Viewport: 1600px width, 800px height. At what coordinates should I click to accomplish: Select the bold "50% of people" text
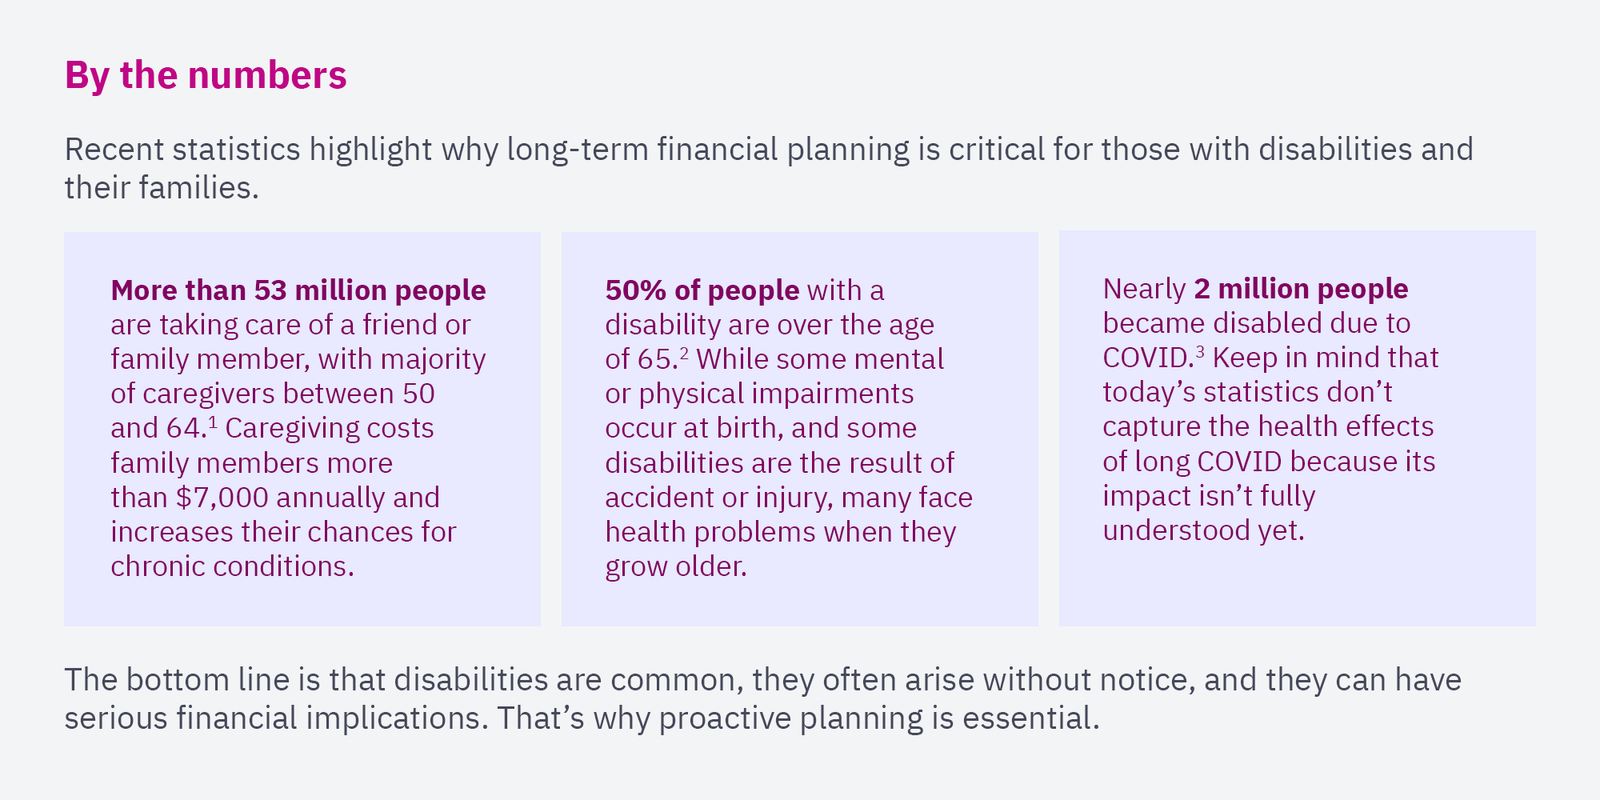[701, 290]
